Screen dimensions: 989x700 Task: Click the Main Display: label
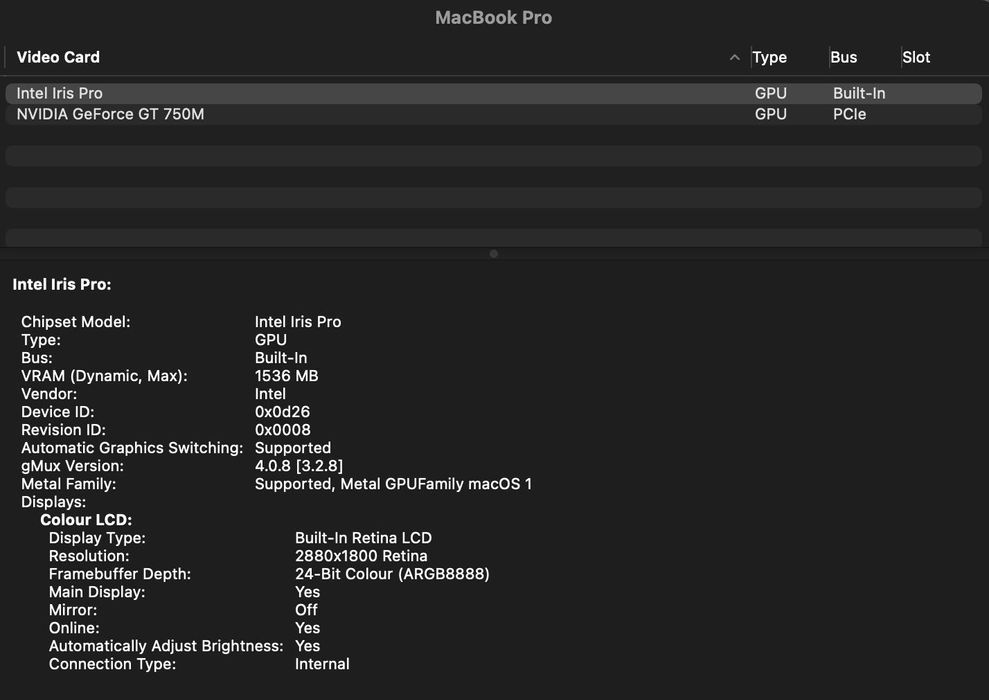tap(97, 592)
